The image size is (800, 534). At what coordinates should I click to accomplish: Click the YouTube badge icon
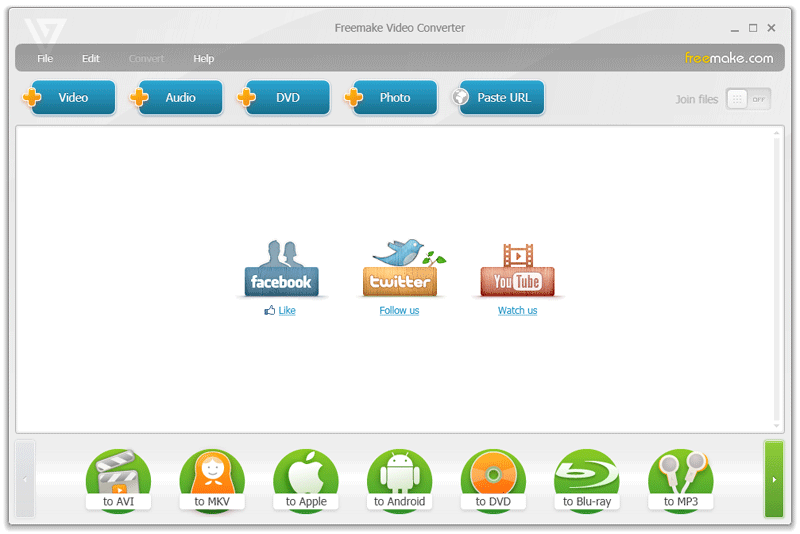coord(517,270)
